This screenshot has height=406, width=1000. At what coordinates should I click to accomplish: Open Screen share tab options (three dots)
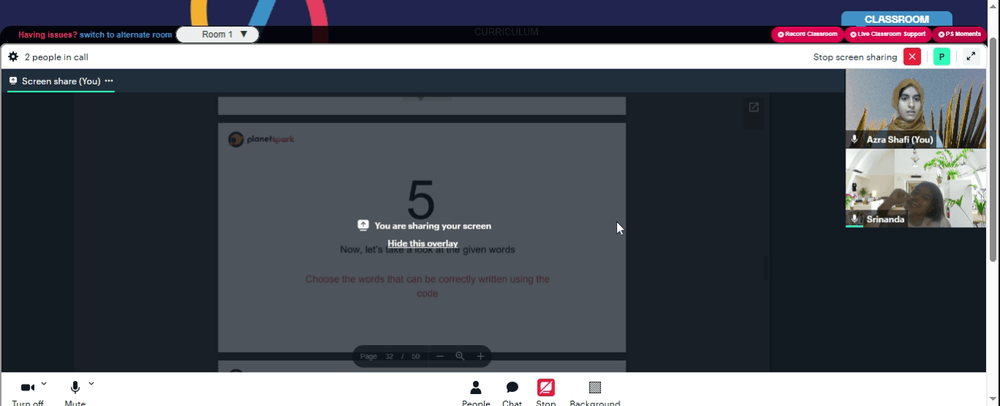tap(109, 81)
